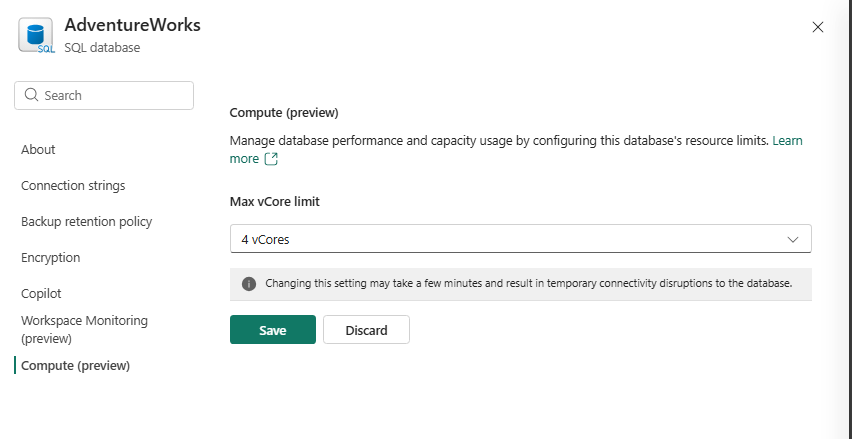Switch to Copilot settings

[41, 293]
